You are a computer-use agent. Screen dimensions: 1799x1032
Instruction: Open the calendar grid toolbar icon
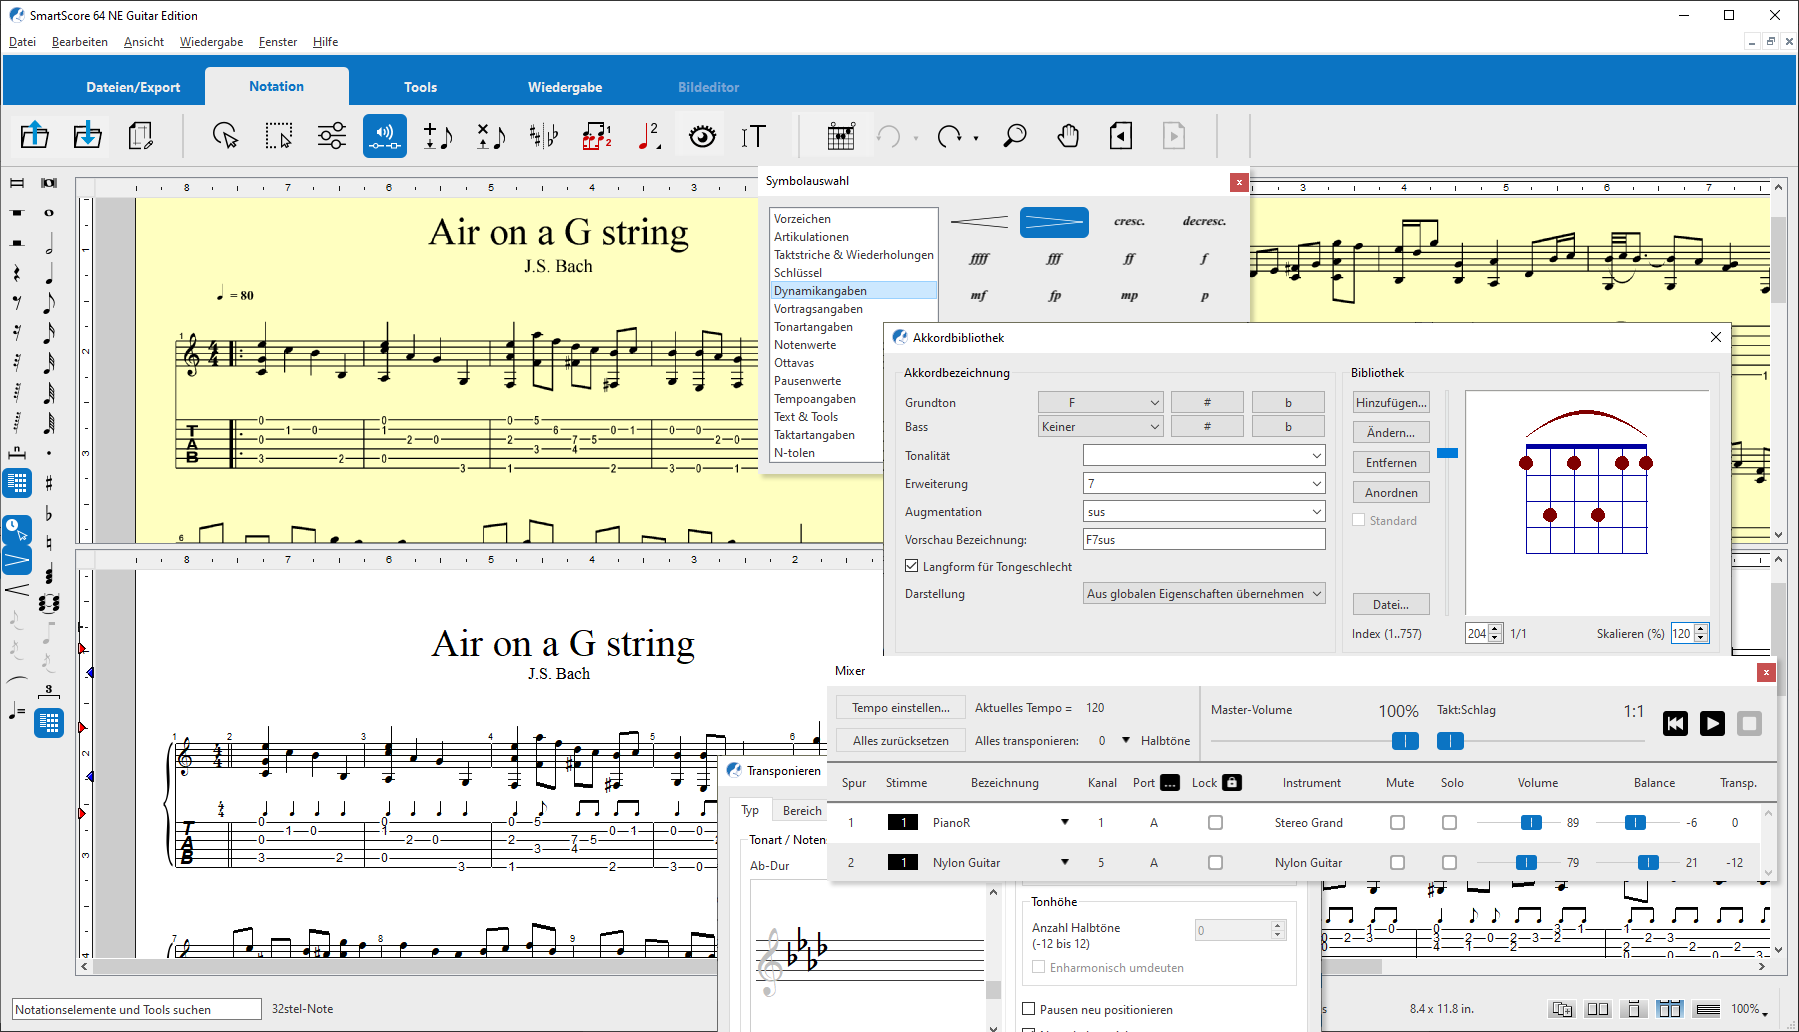click(x=841, y=136)
